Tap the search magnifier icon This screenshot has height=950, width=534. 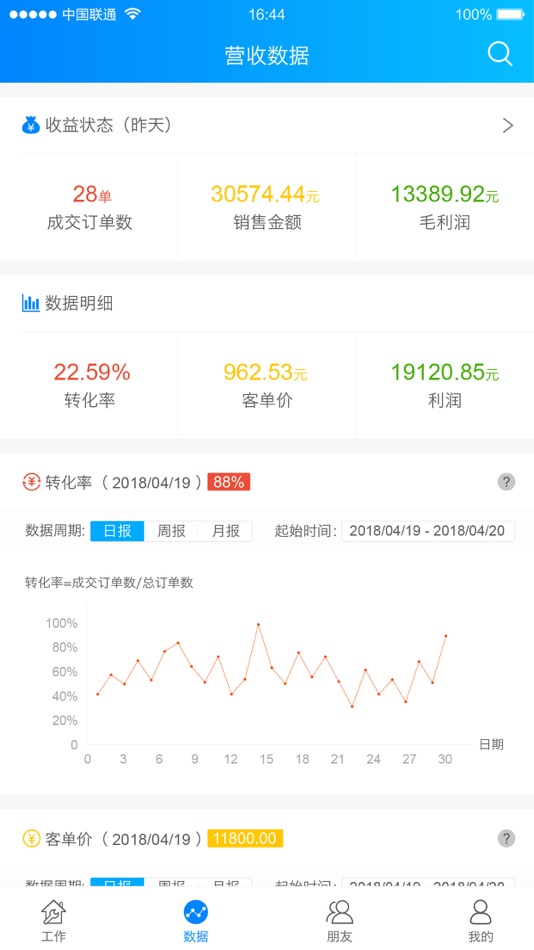coord(500,55)
